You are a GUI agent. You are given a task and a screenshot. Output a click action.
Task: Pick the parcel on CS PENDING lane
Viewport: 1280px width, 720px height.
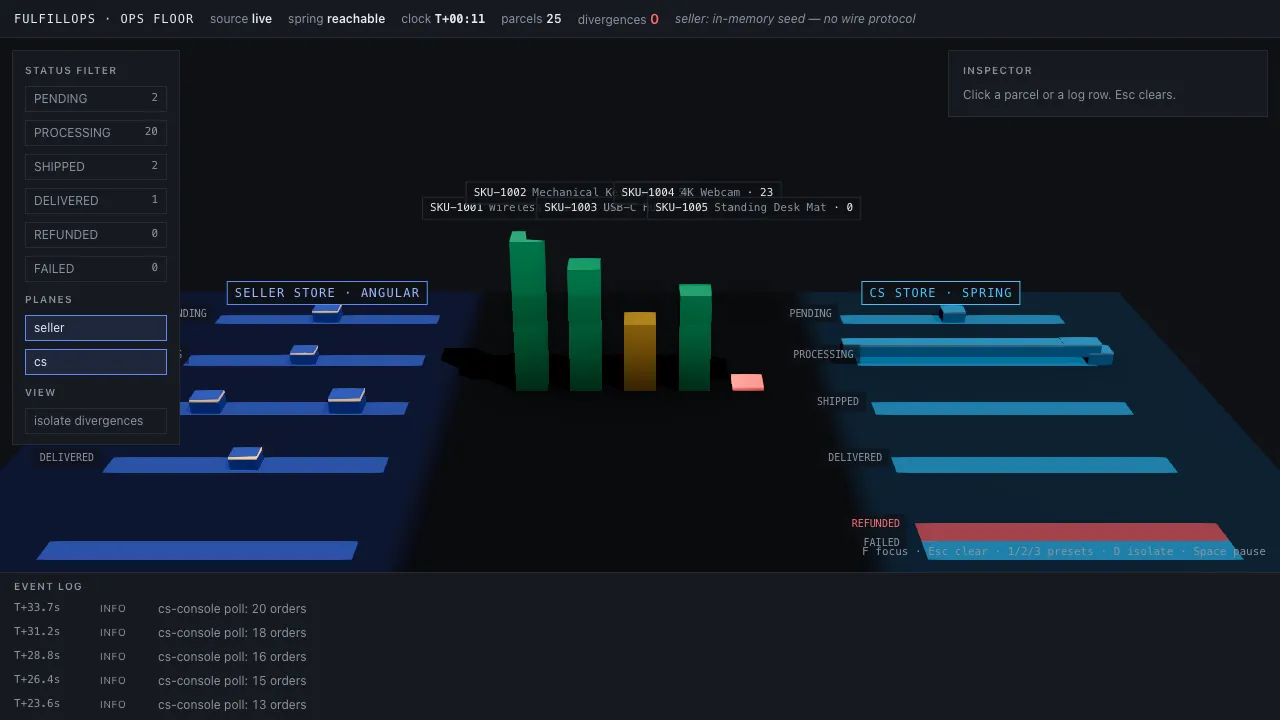[x=953, y=312]
